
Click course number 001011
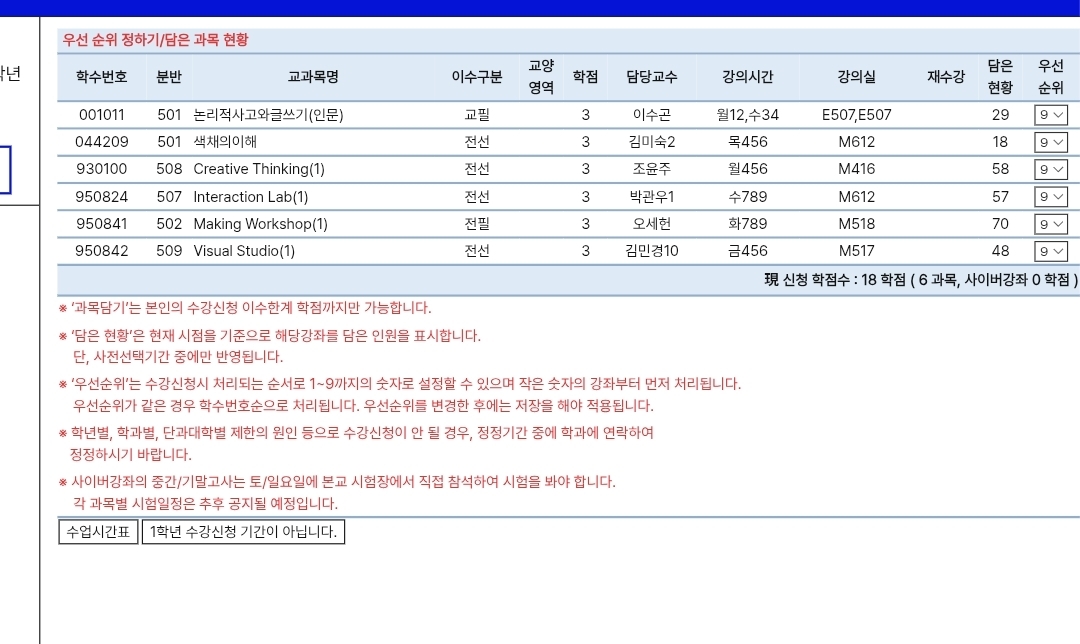pos(102,115)
